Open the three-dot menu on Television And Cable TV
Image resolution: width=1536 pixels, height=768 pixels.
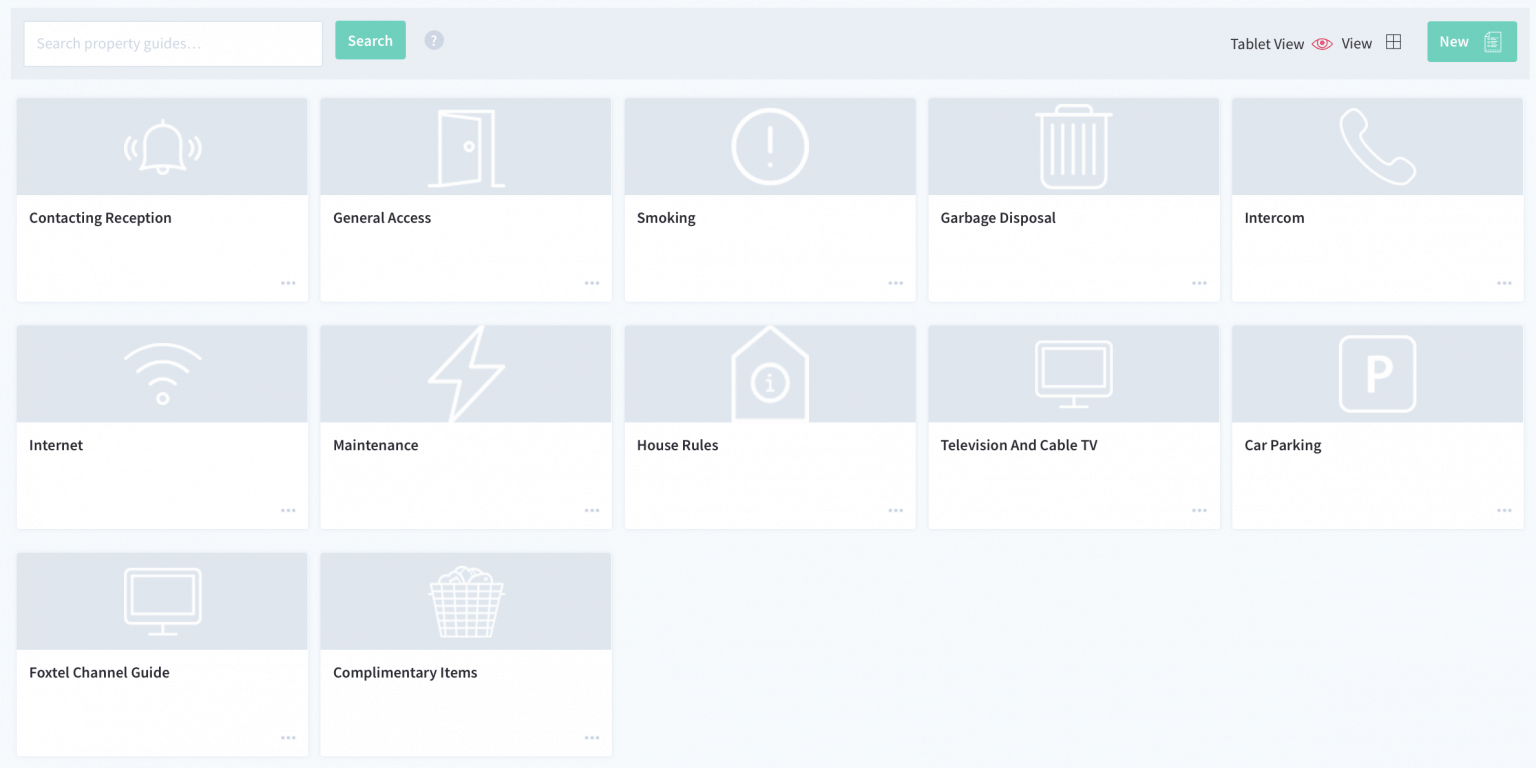click(x=1199, y=511)
